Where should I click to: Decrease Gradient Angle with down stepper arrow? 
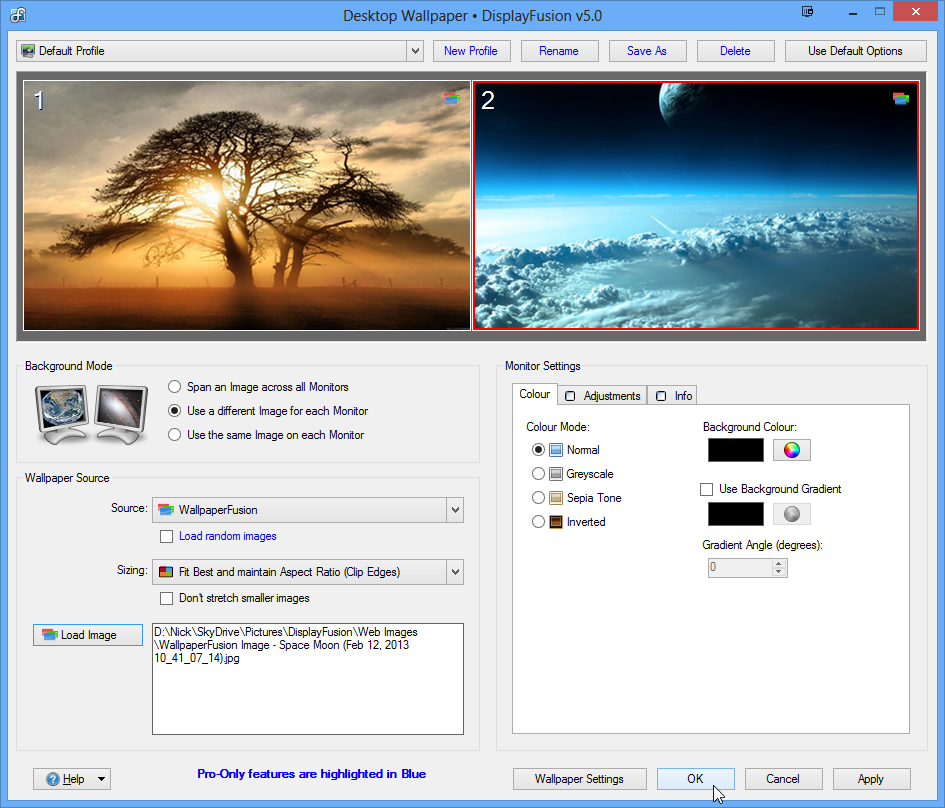click(779, 572)
